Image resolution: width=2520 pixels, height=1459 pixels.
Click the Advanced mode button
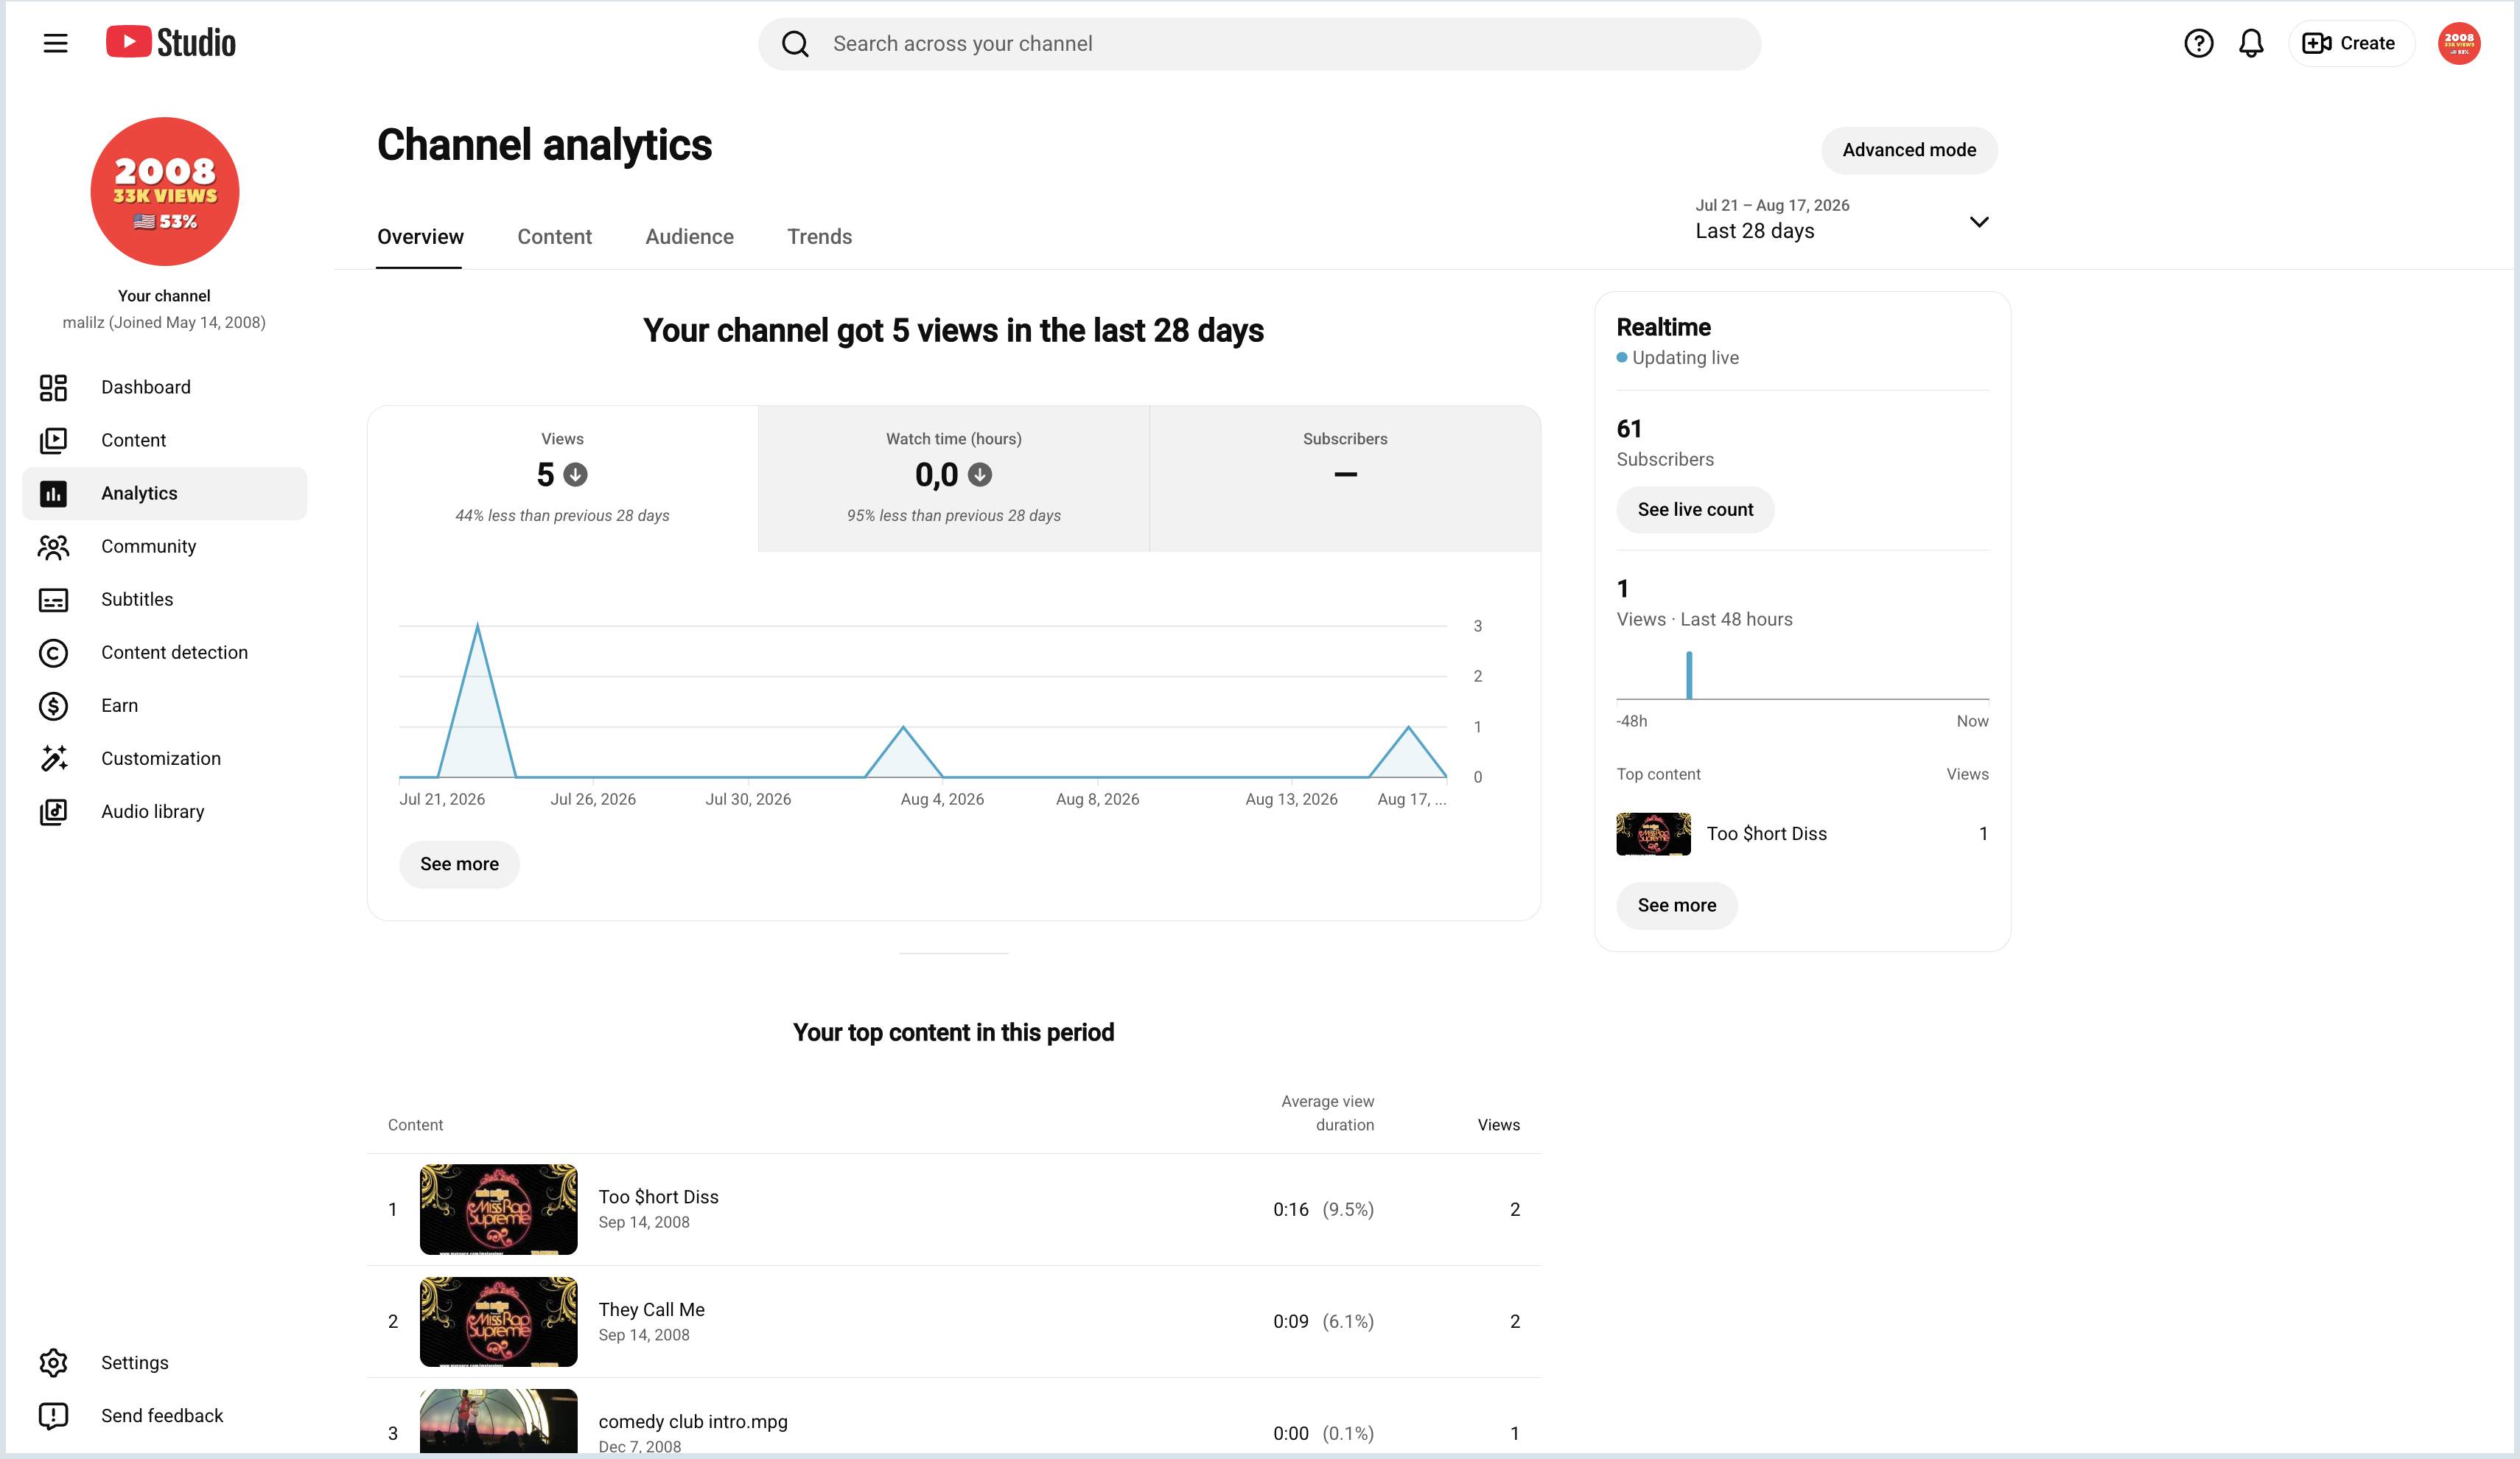(1909, 150)
